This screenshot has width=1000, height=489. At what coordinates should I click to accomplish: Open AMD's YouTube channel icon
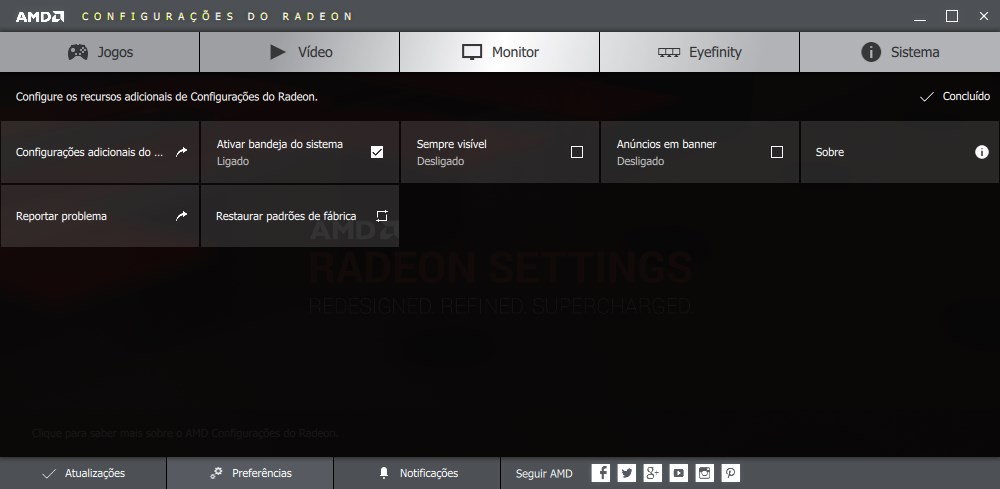(x=679, y=473)
